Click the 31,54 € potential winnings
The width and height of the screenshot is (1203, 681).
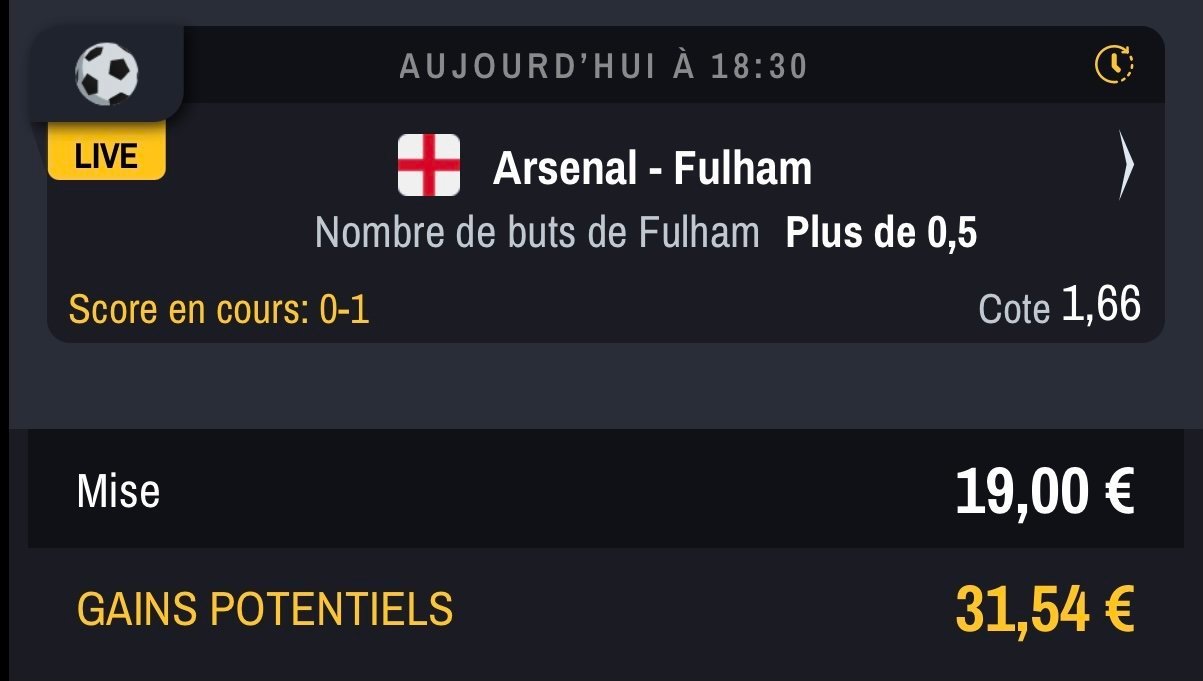point(1044,609)
